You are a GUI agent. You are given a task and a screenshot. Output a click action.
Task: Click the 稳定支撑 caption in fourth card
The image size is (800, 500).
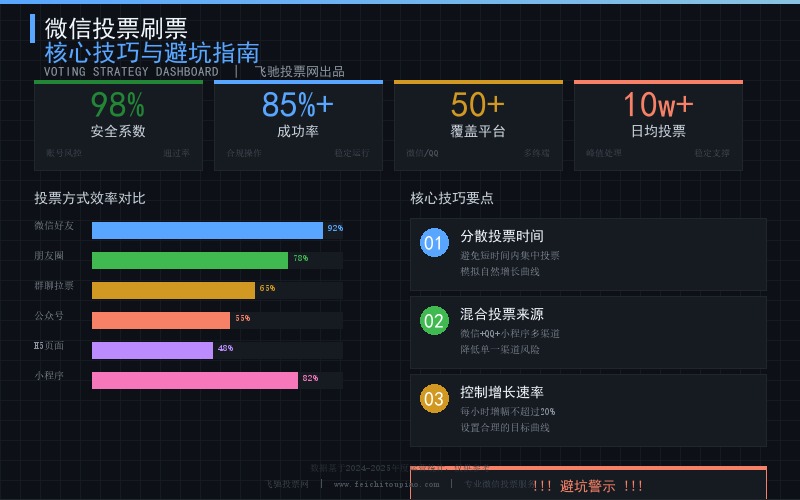[x=712, y=153]
